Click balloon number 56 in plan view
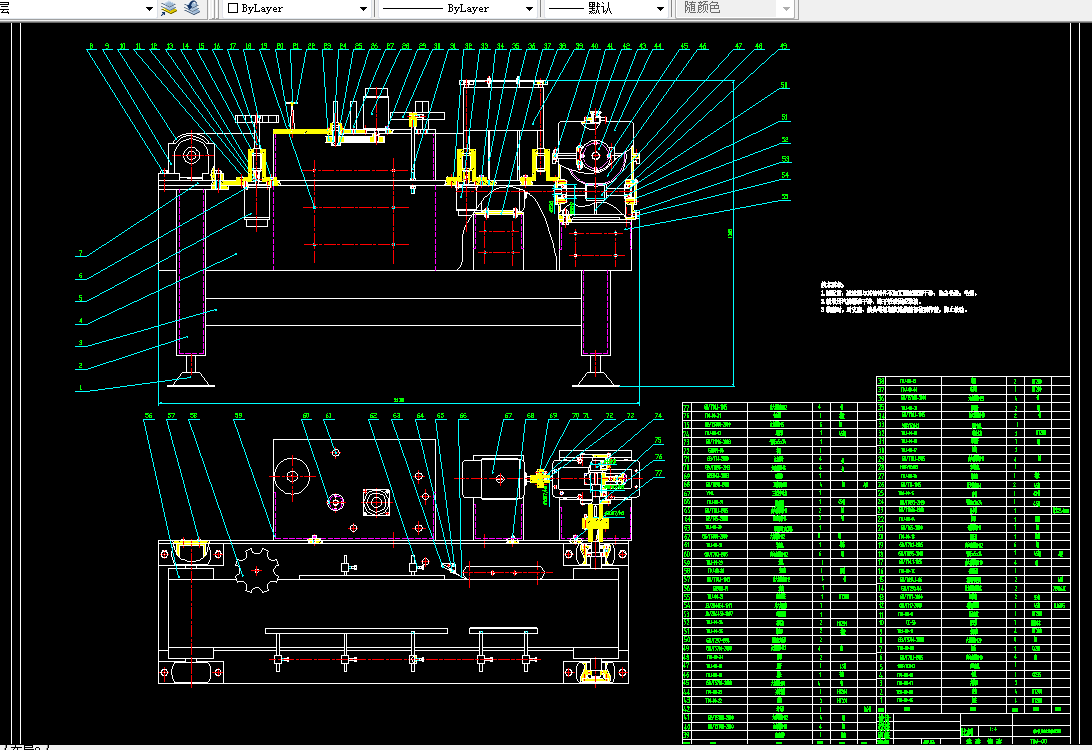Screen dimensions: 1092x750 tap(148, 416)
